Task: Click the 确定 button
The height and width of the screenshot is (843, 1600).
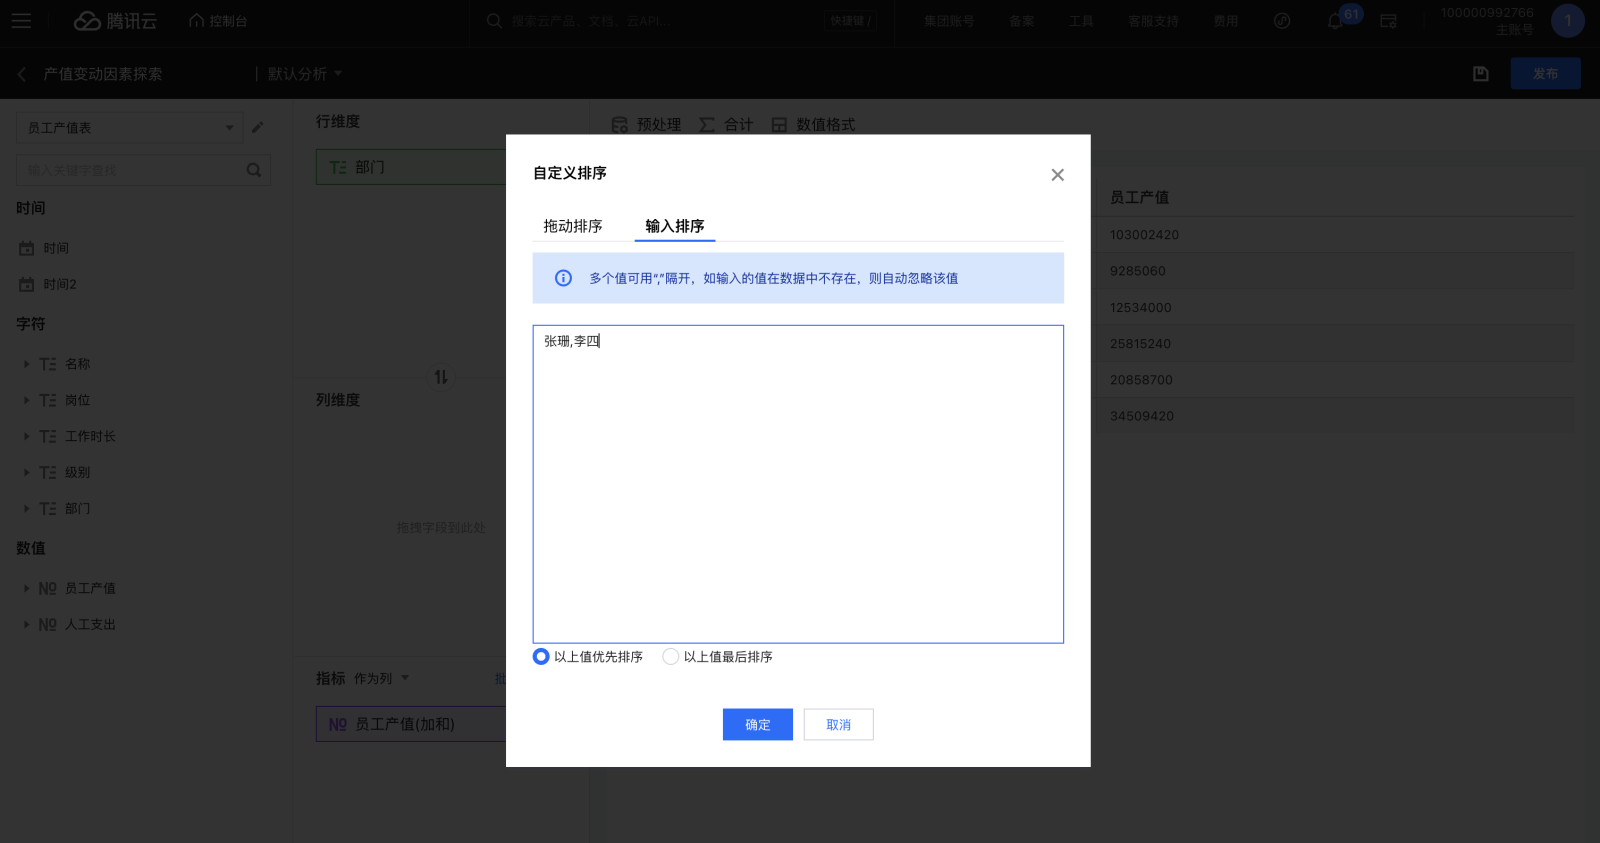Action: (x=757, y=725)
